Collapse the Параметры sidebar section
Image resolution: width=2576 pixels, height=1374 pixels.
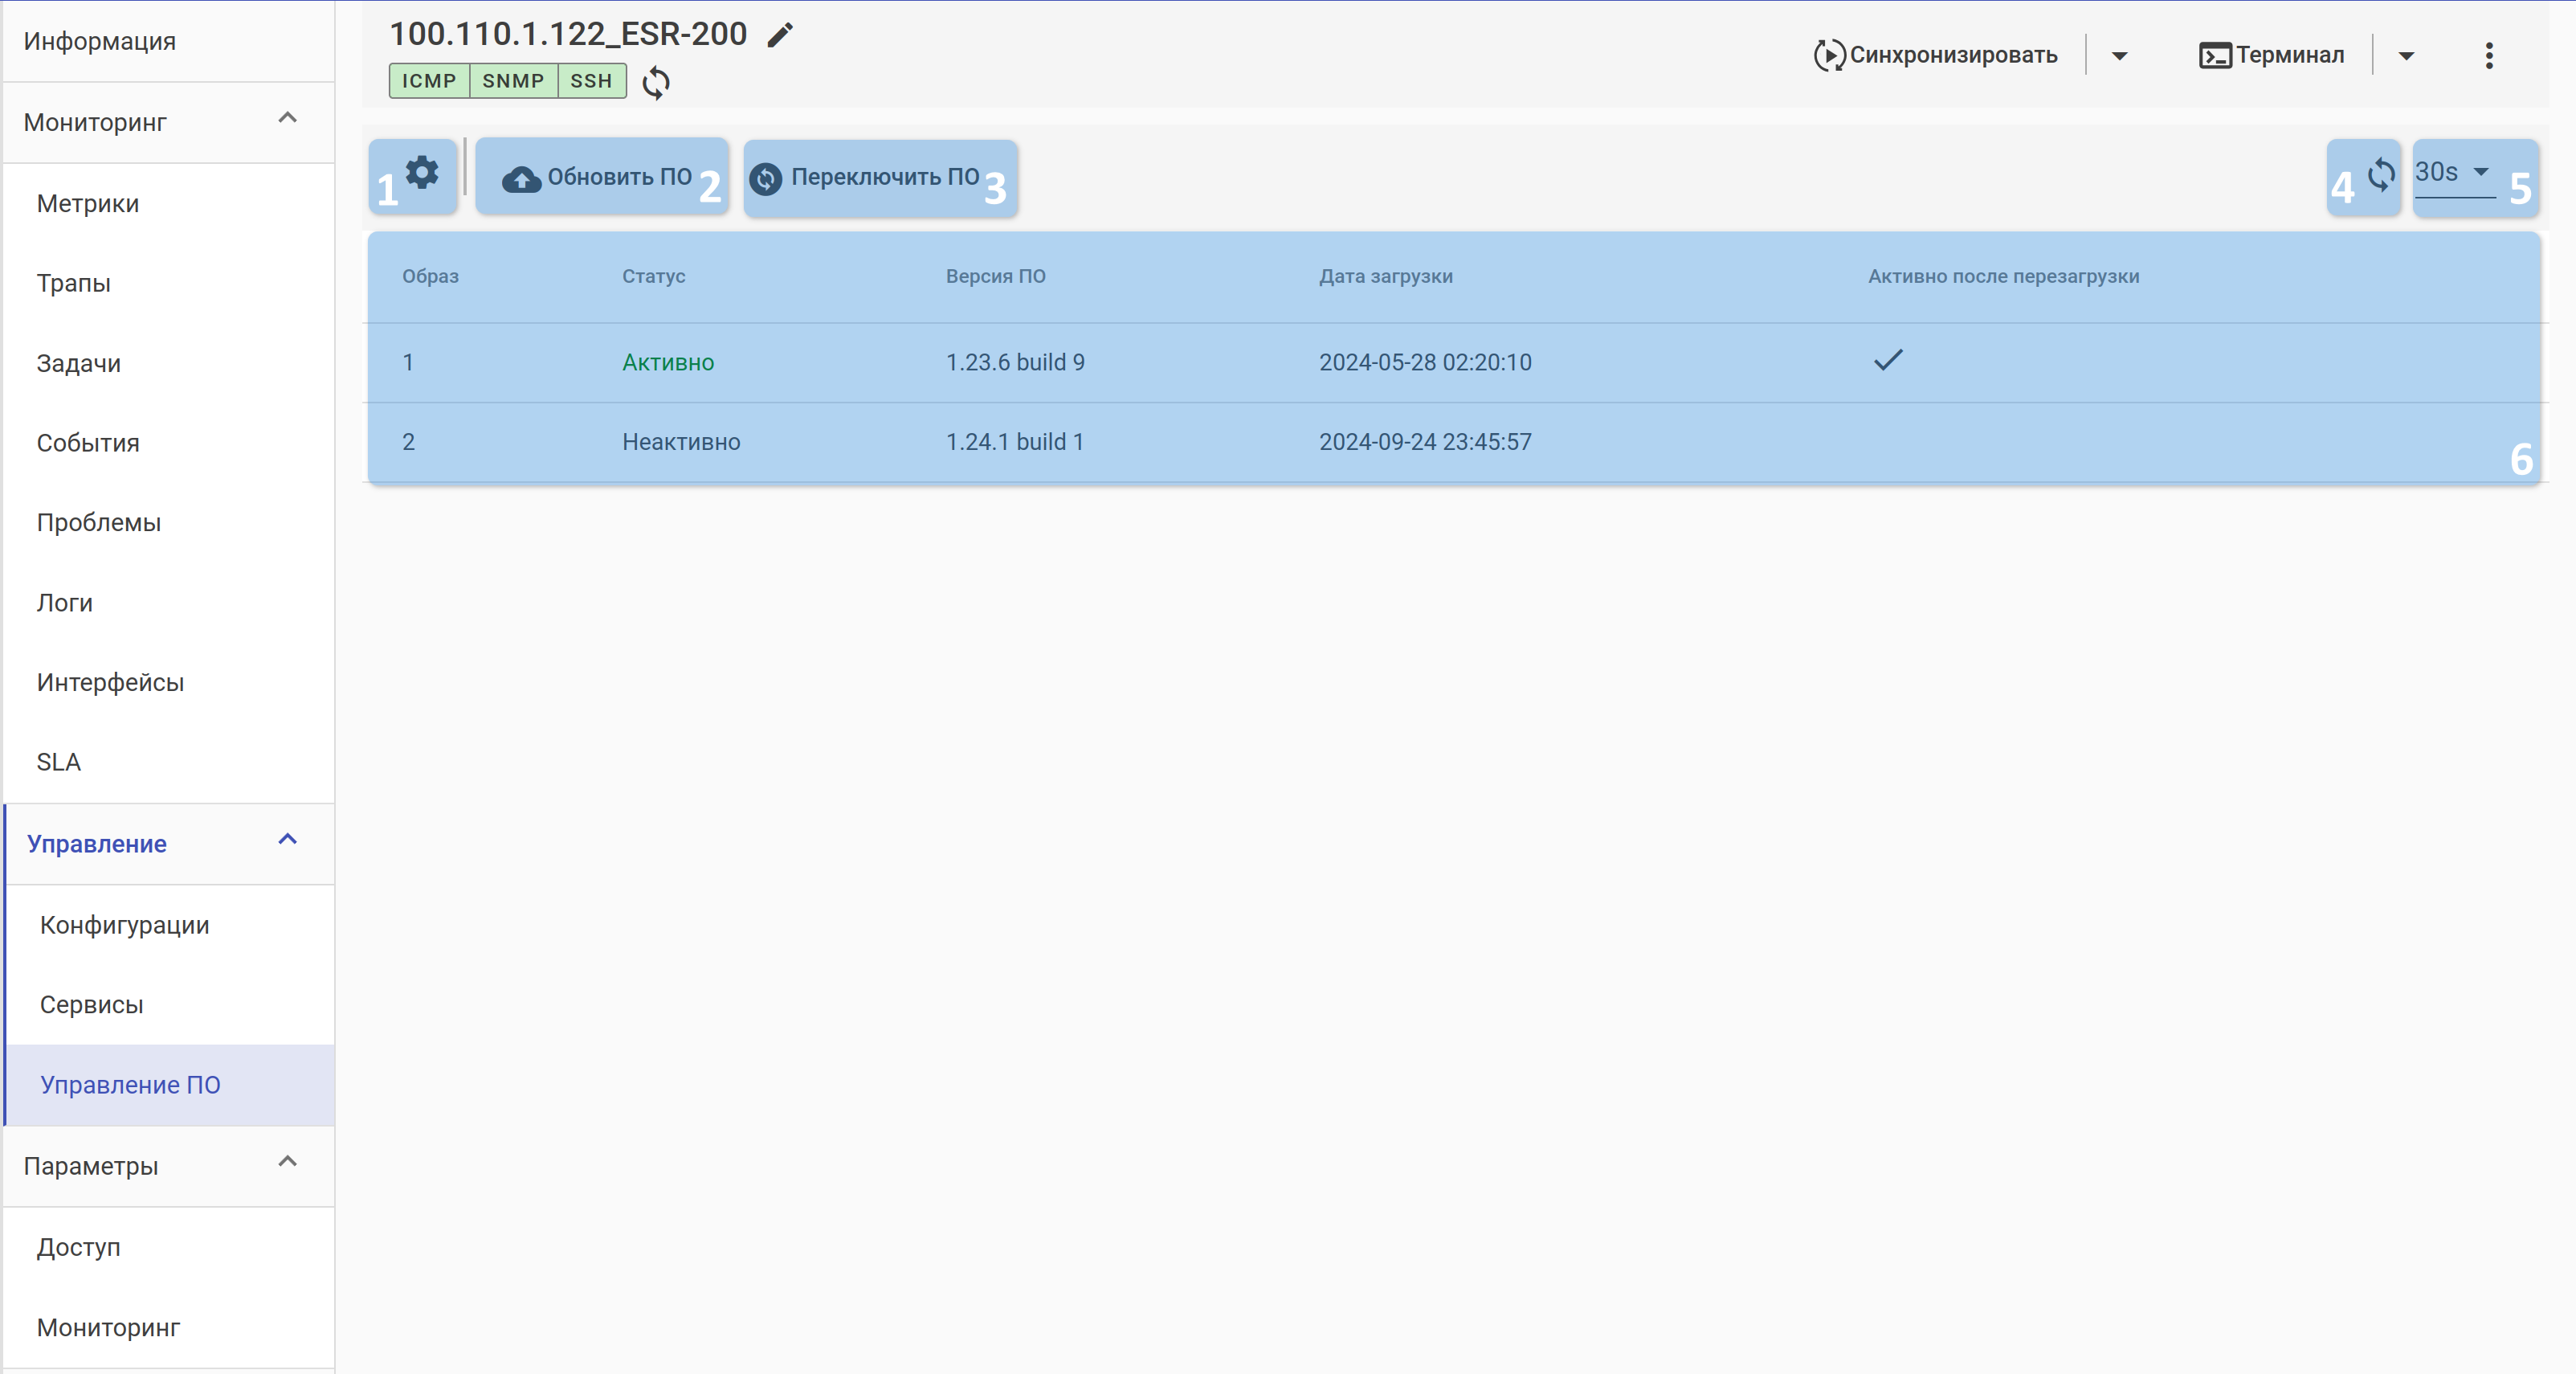click(287, 1162)
